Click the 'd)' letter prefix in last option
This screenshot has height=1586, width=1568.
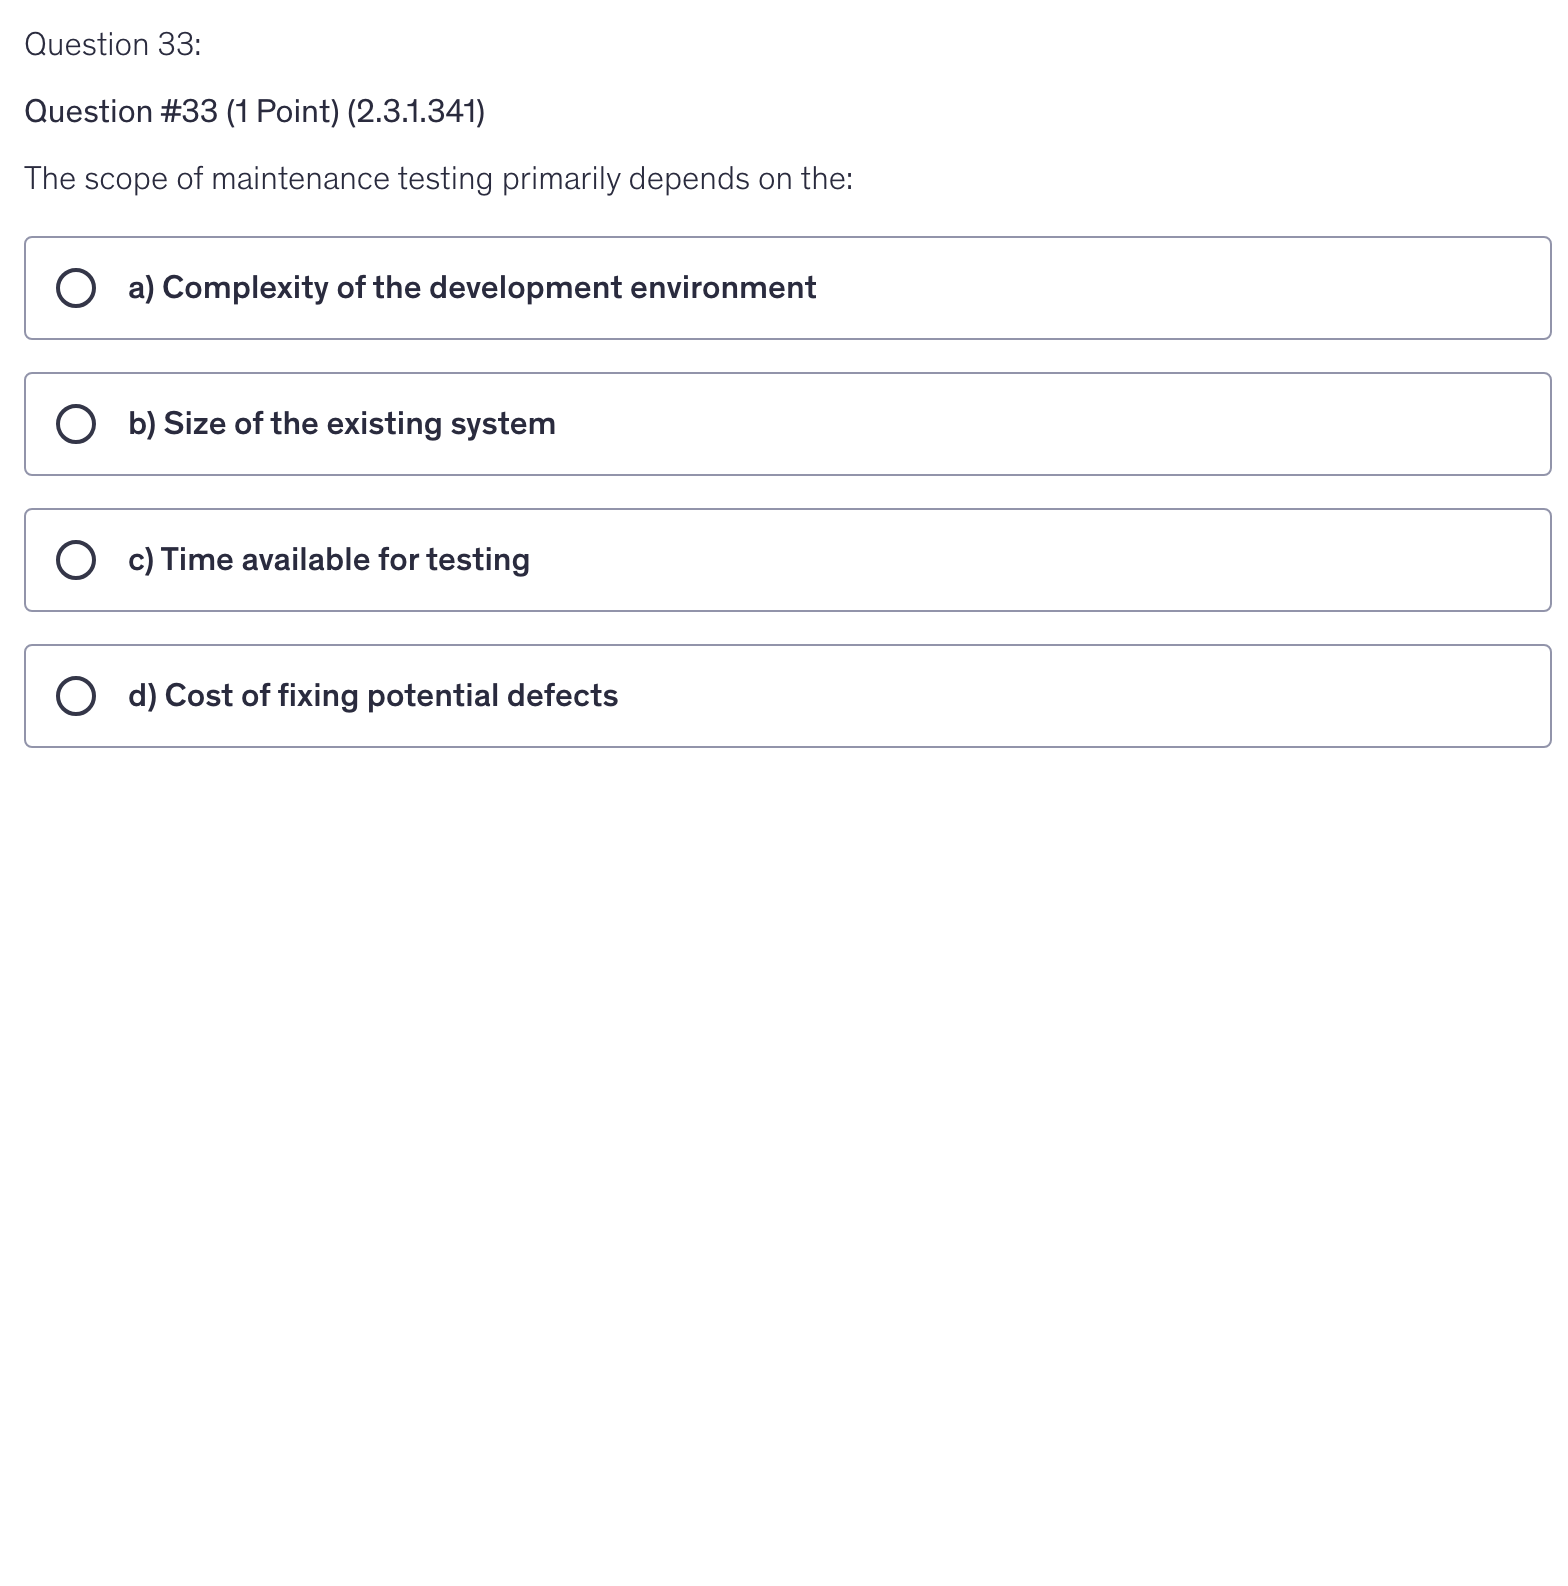(142, 696)
